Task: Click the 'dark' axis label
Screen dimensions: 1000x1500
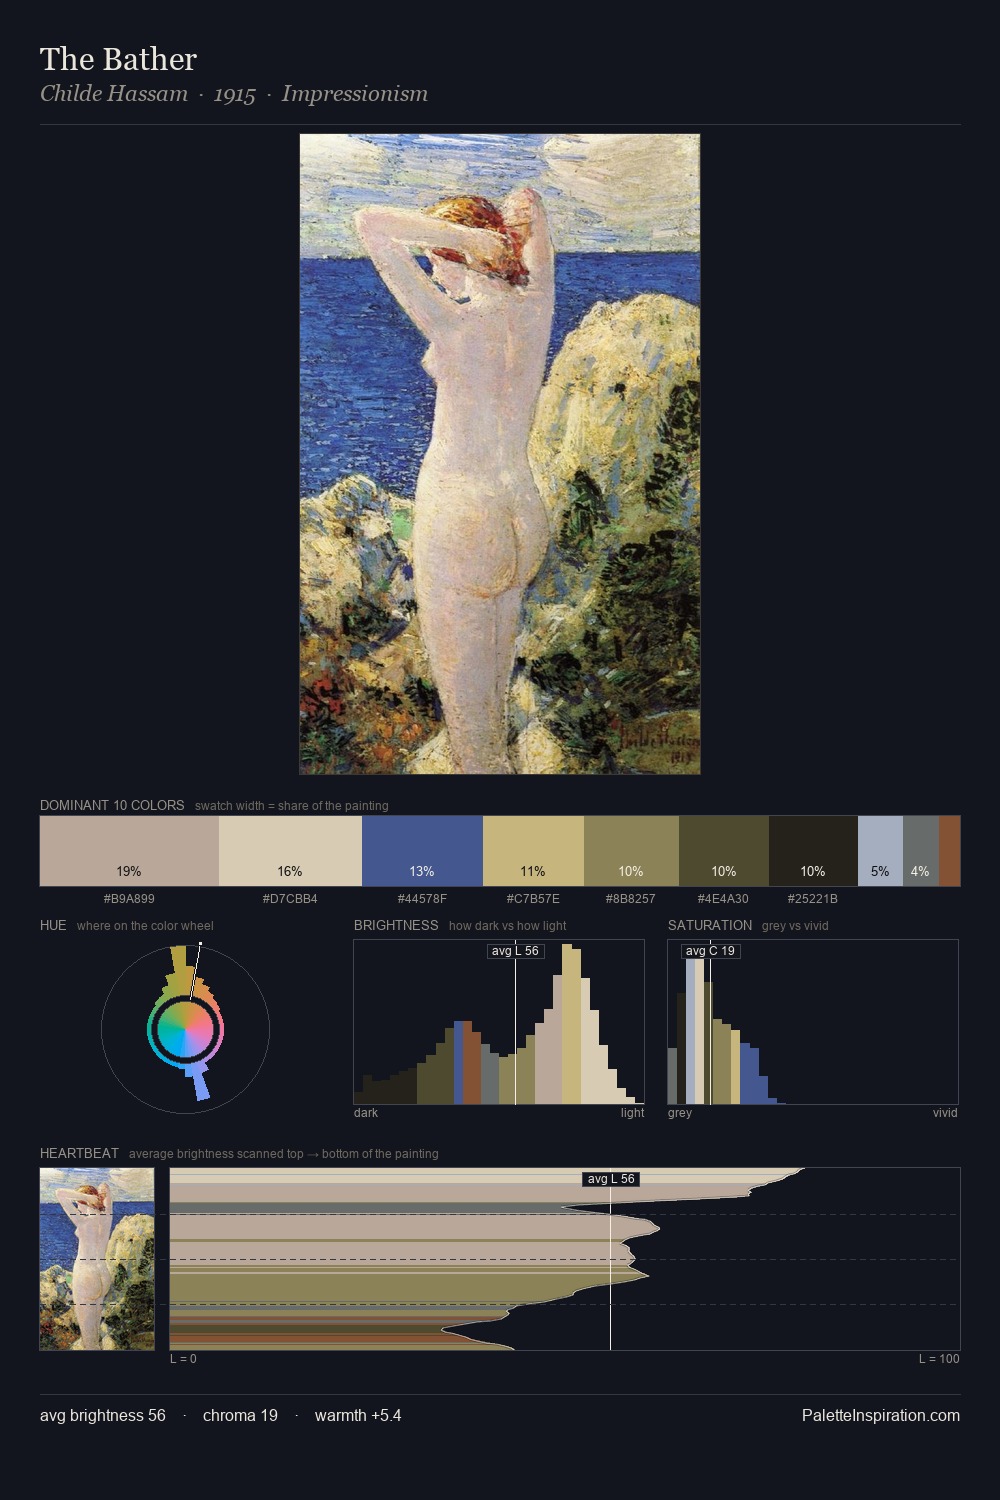Action: 366,1112
